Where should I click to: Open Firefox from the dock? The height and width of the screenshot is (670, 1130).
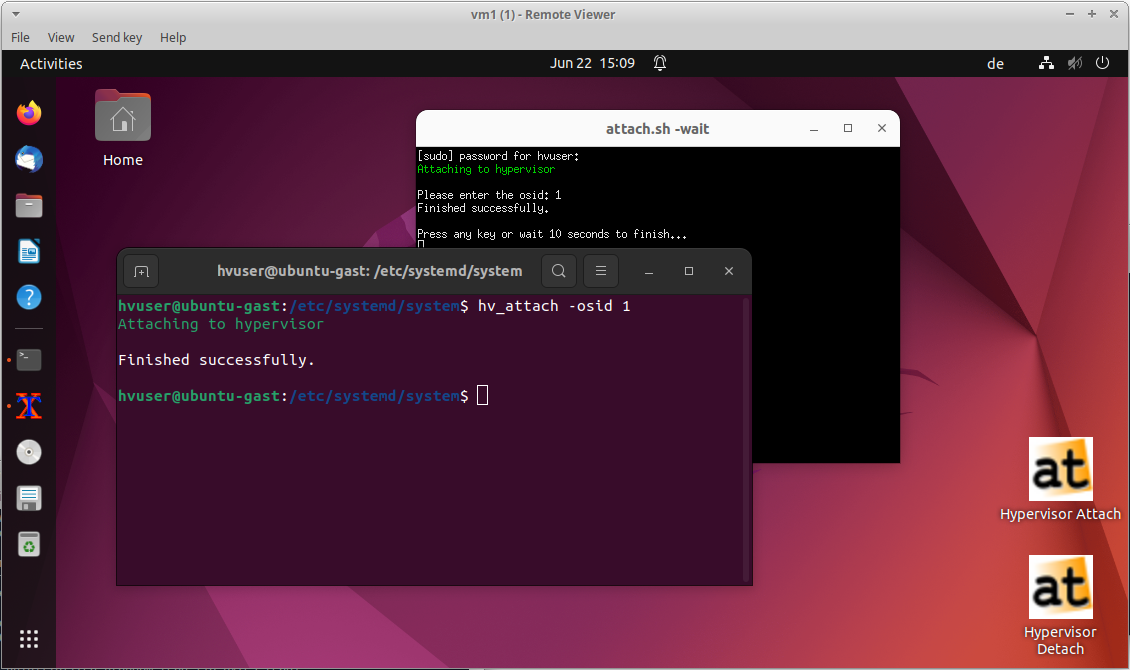pyautogui.click(x=29, y=113)
